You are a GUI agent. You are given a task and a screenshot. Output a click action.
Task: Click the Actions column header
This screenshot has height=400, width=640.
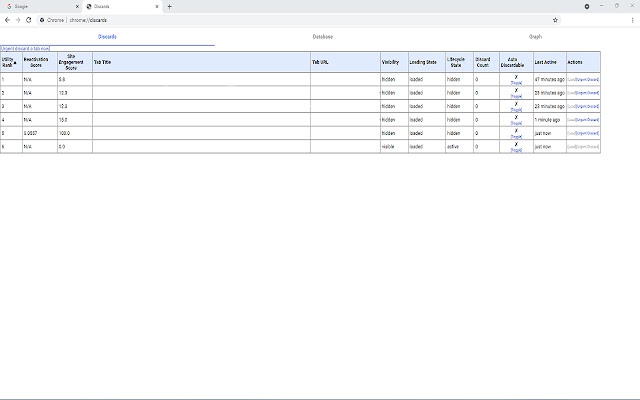(583, 62)
